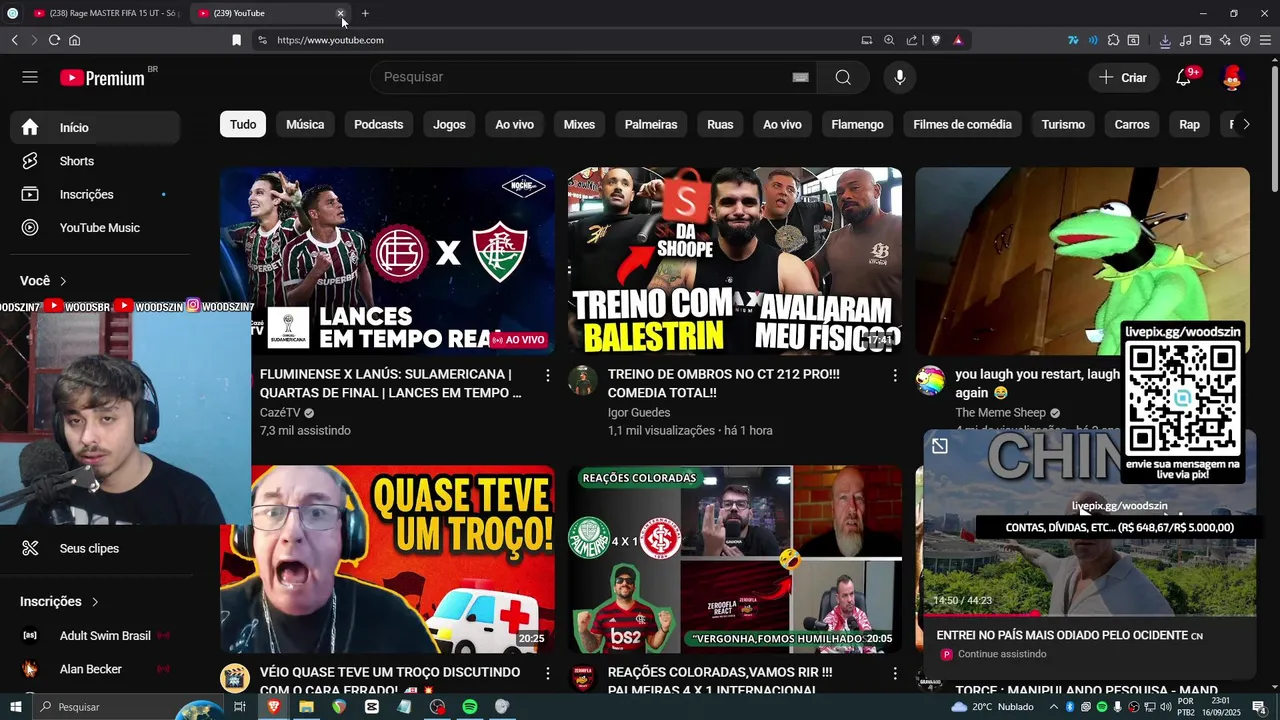This screenshot has height=720, width=1280.
Task: Click the Brave Shields lion icon
Action: click(936, 40)
